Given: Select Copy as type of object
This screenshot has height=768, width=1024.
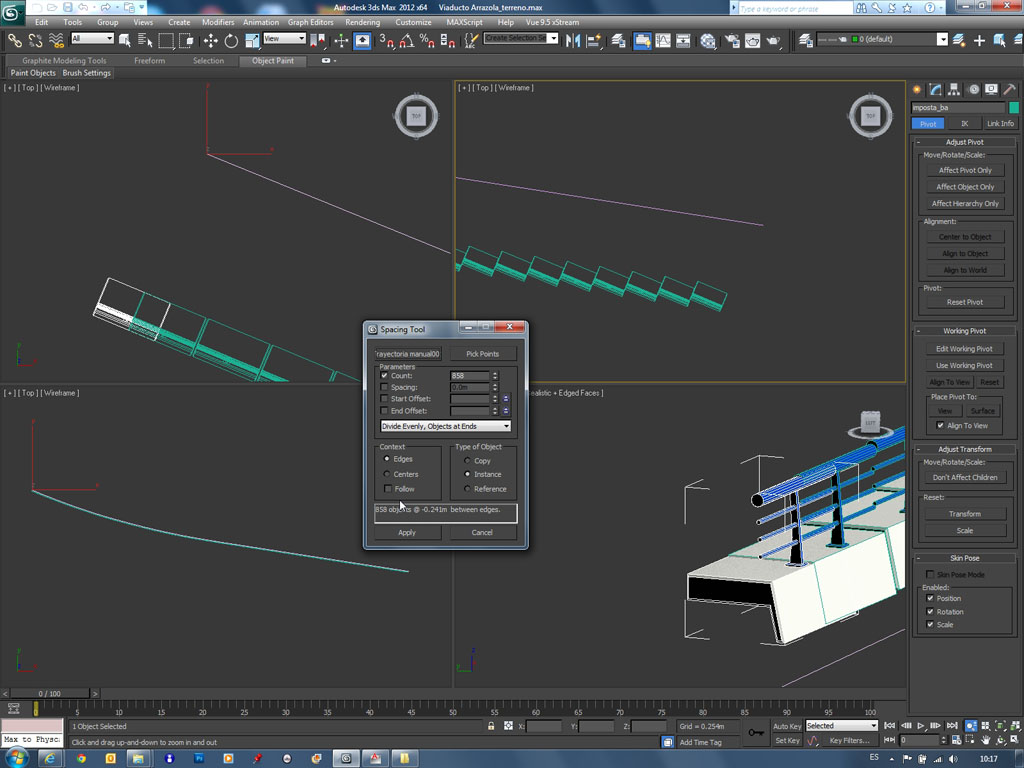Looking at the screenshot, I should pos(467,460).
